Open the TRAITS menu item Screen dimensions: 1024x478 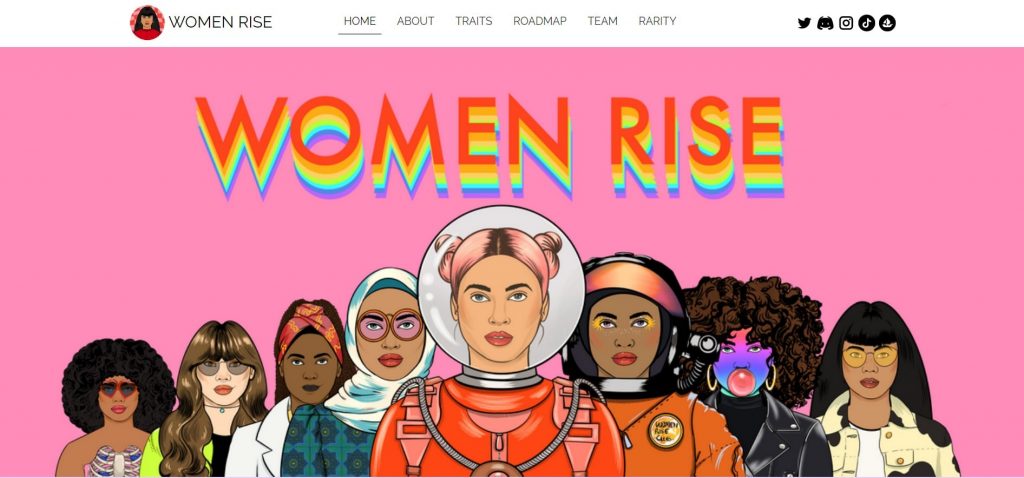click(x=473, y=21)
